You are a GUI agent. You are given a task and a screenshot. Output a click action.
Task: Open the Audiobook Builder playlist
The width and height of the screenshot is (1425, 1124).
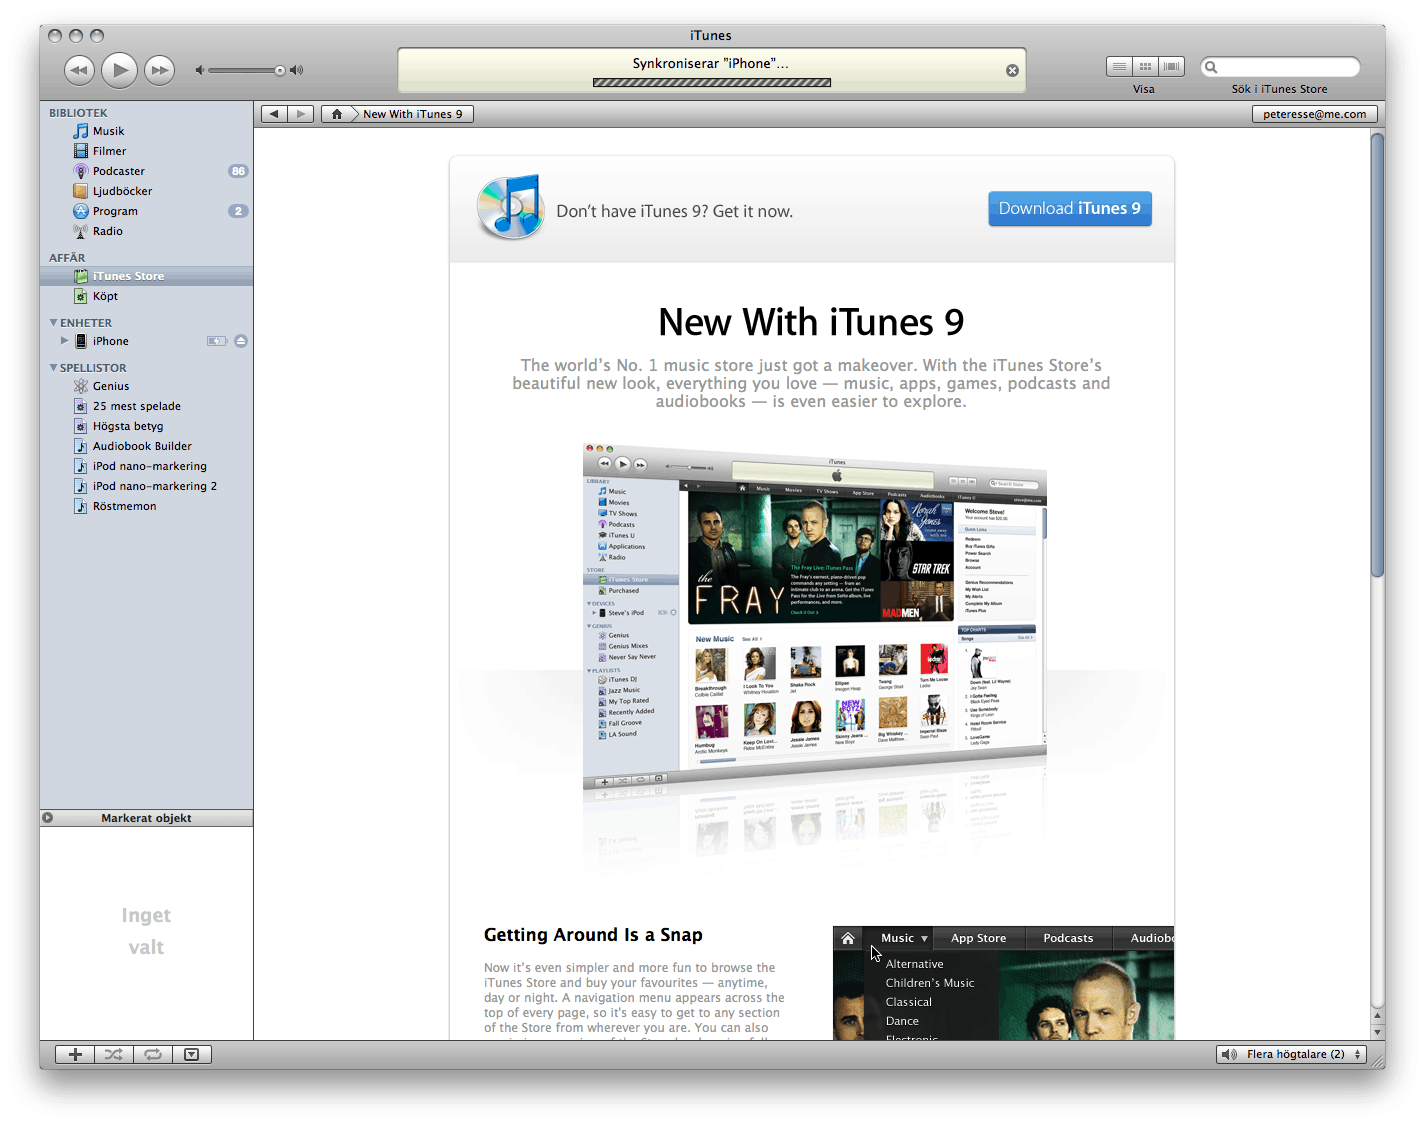click(x=143, y=445)
